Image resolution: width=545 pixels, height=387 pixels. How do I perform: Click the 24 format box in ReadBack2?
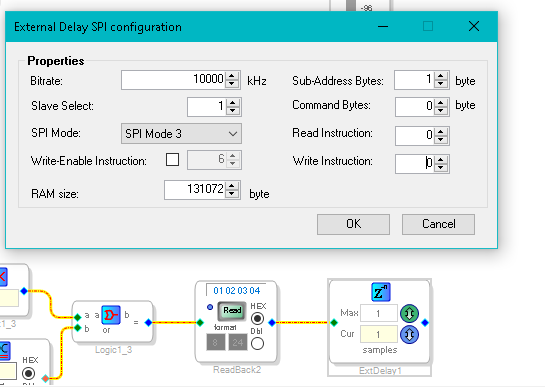pos(238,342)
